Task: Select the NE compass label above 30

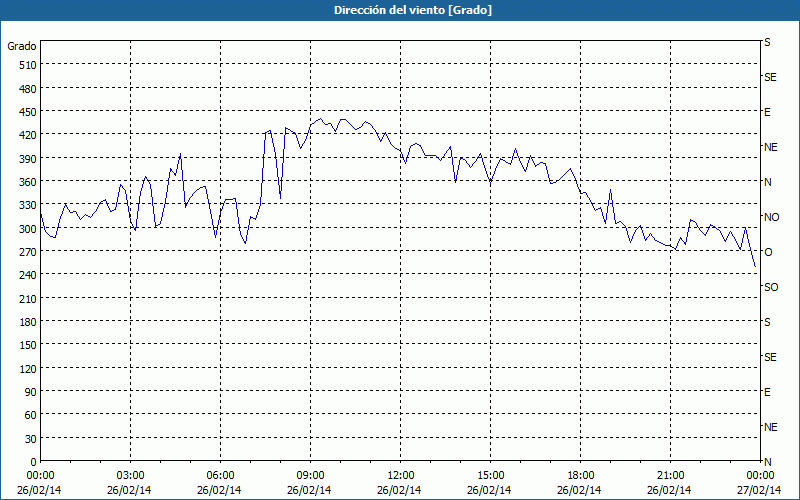Action: click(x=770, y=427)
